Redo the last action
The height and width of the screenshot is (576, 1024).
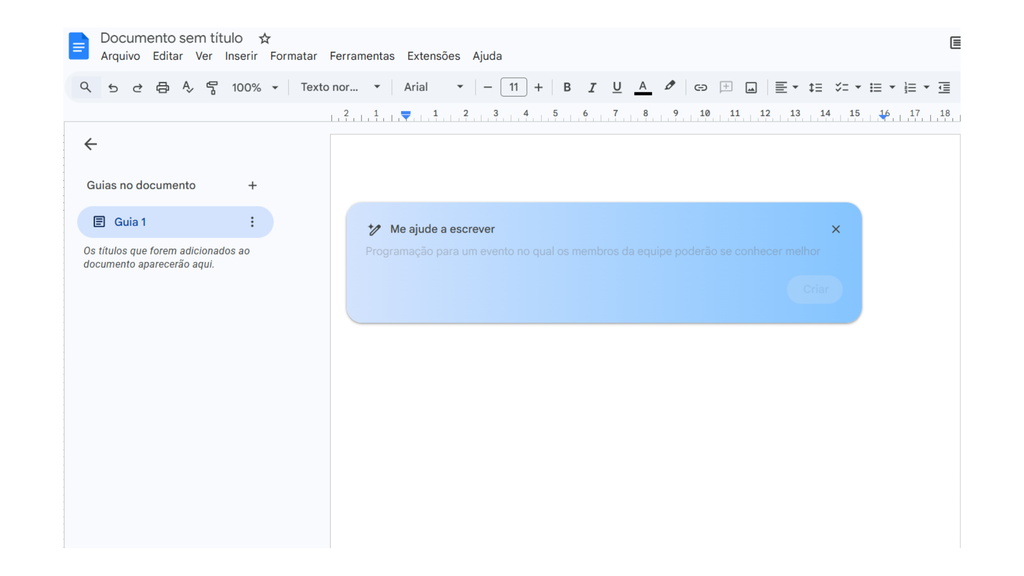pos(137,87)
